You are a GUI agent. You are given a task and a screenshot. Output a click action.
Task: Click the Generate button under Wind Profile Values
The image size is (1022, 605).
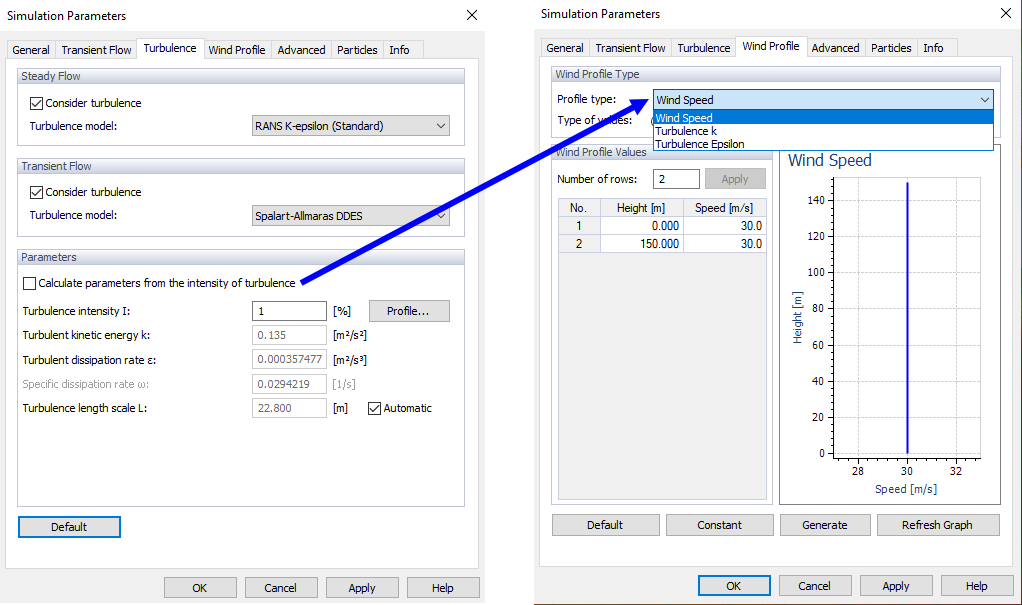coord(825,524)
